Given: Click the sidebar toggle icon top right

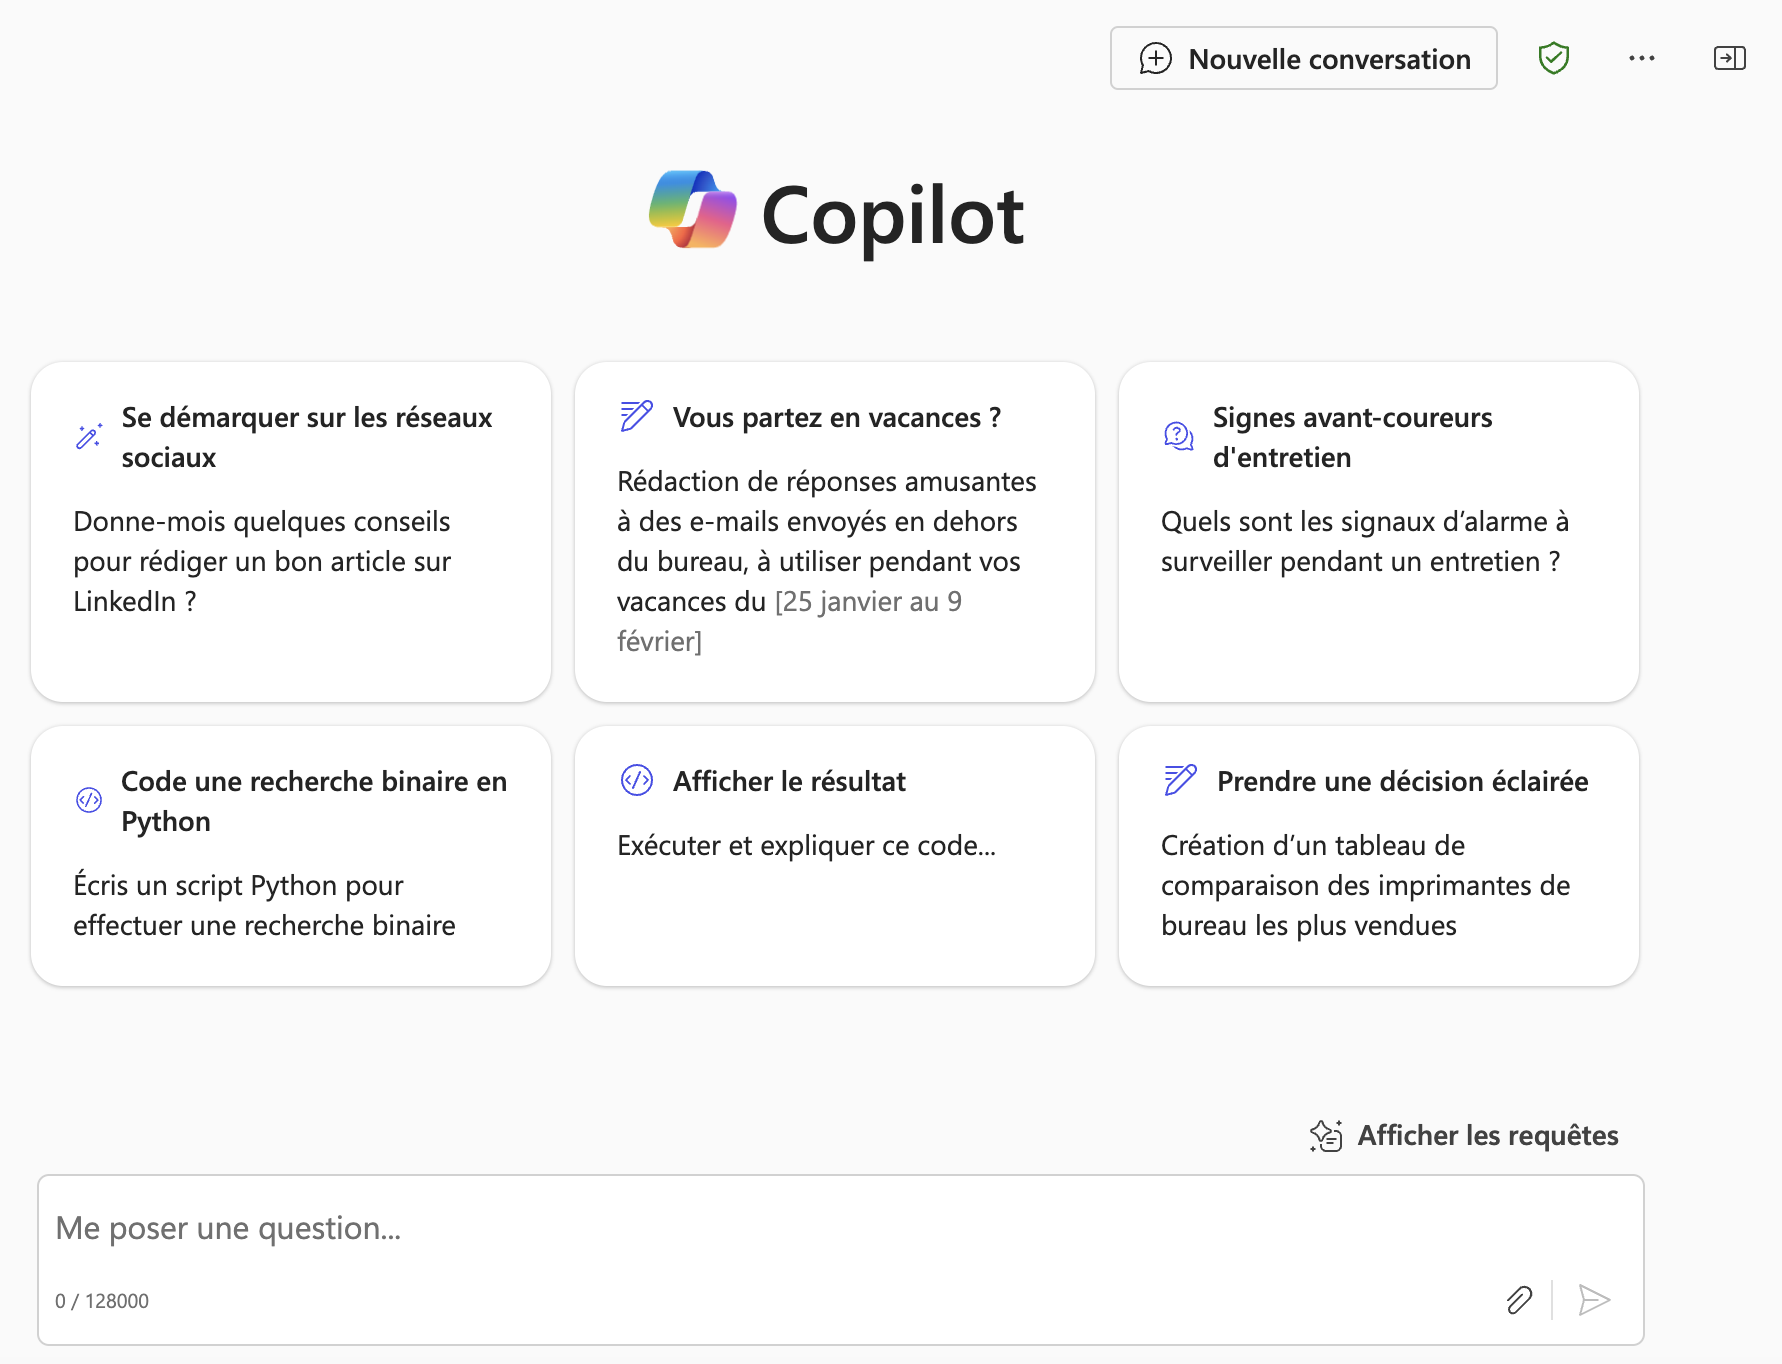Looking at the screenshot, I should [x=1730, y=58].
